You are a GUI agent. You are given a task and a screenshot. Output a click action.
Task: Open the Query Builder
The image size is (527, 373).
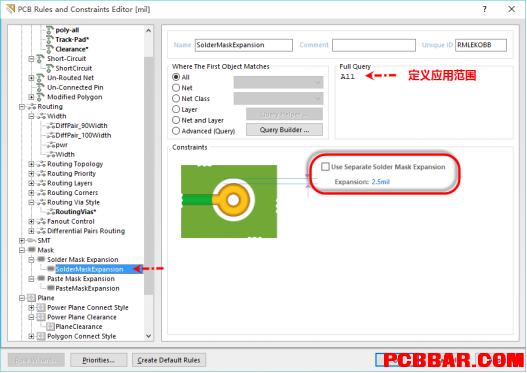[x=284, y=130]
